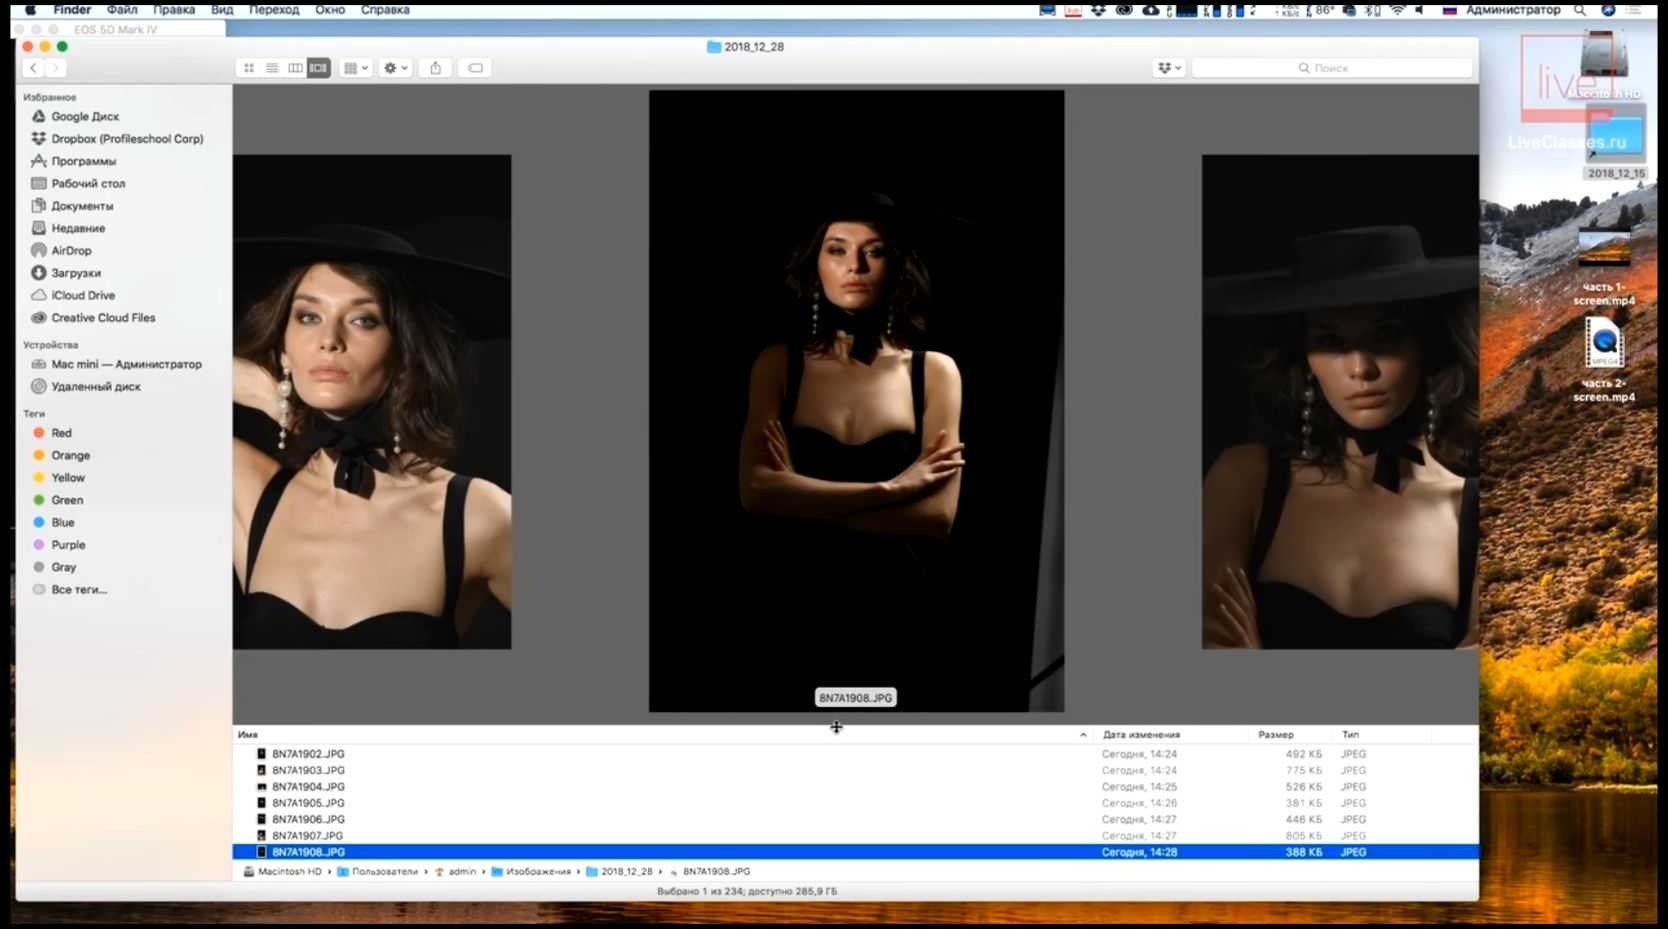Click the Share toolbar button
Image resolution: width=1668 pixels, height=929 pixels.
point(435,68)
